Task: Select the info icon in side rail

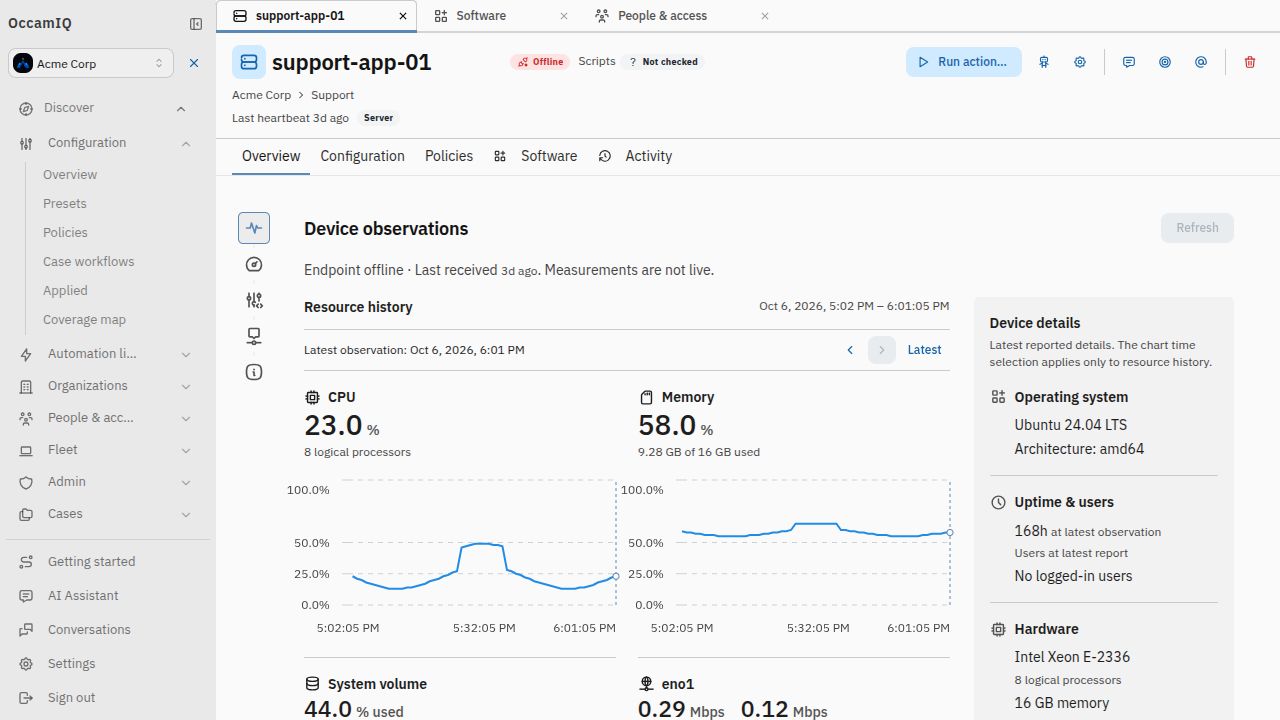Action: click(x=254, y=372)
